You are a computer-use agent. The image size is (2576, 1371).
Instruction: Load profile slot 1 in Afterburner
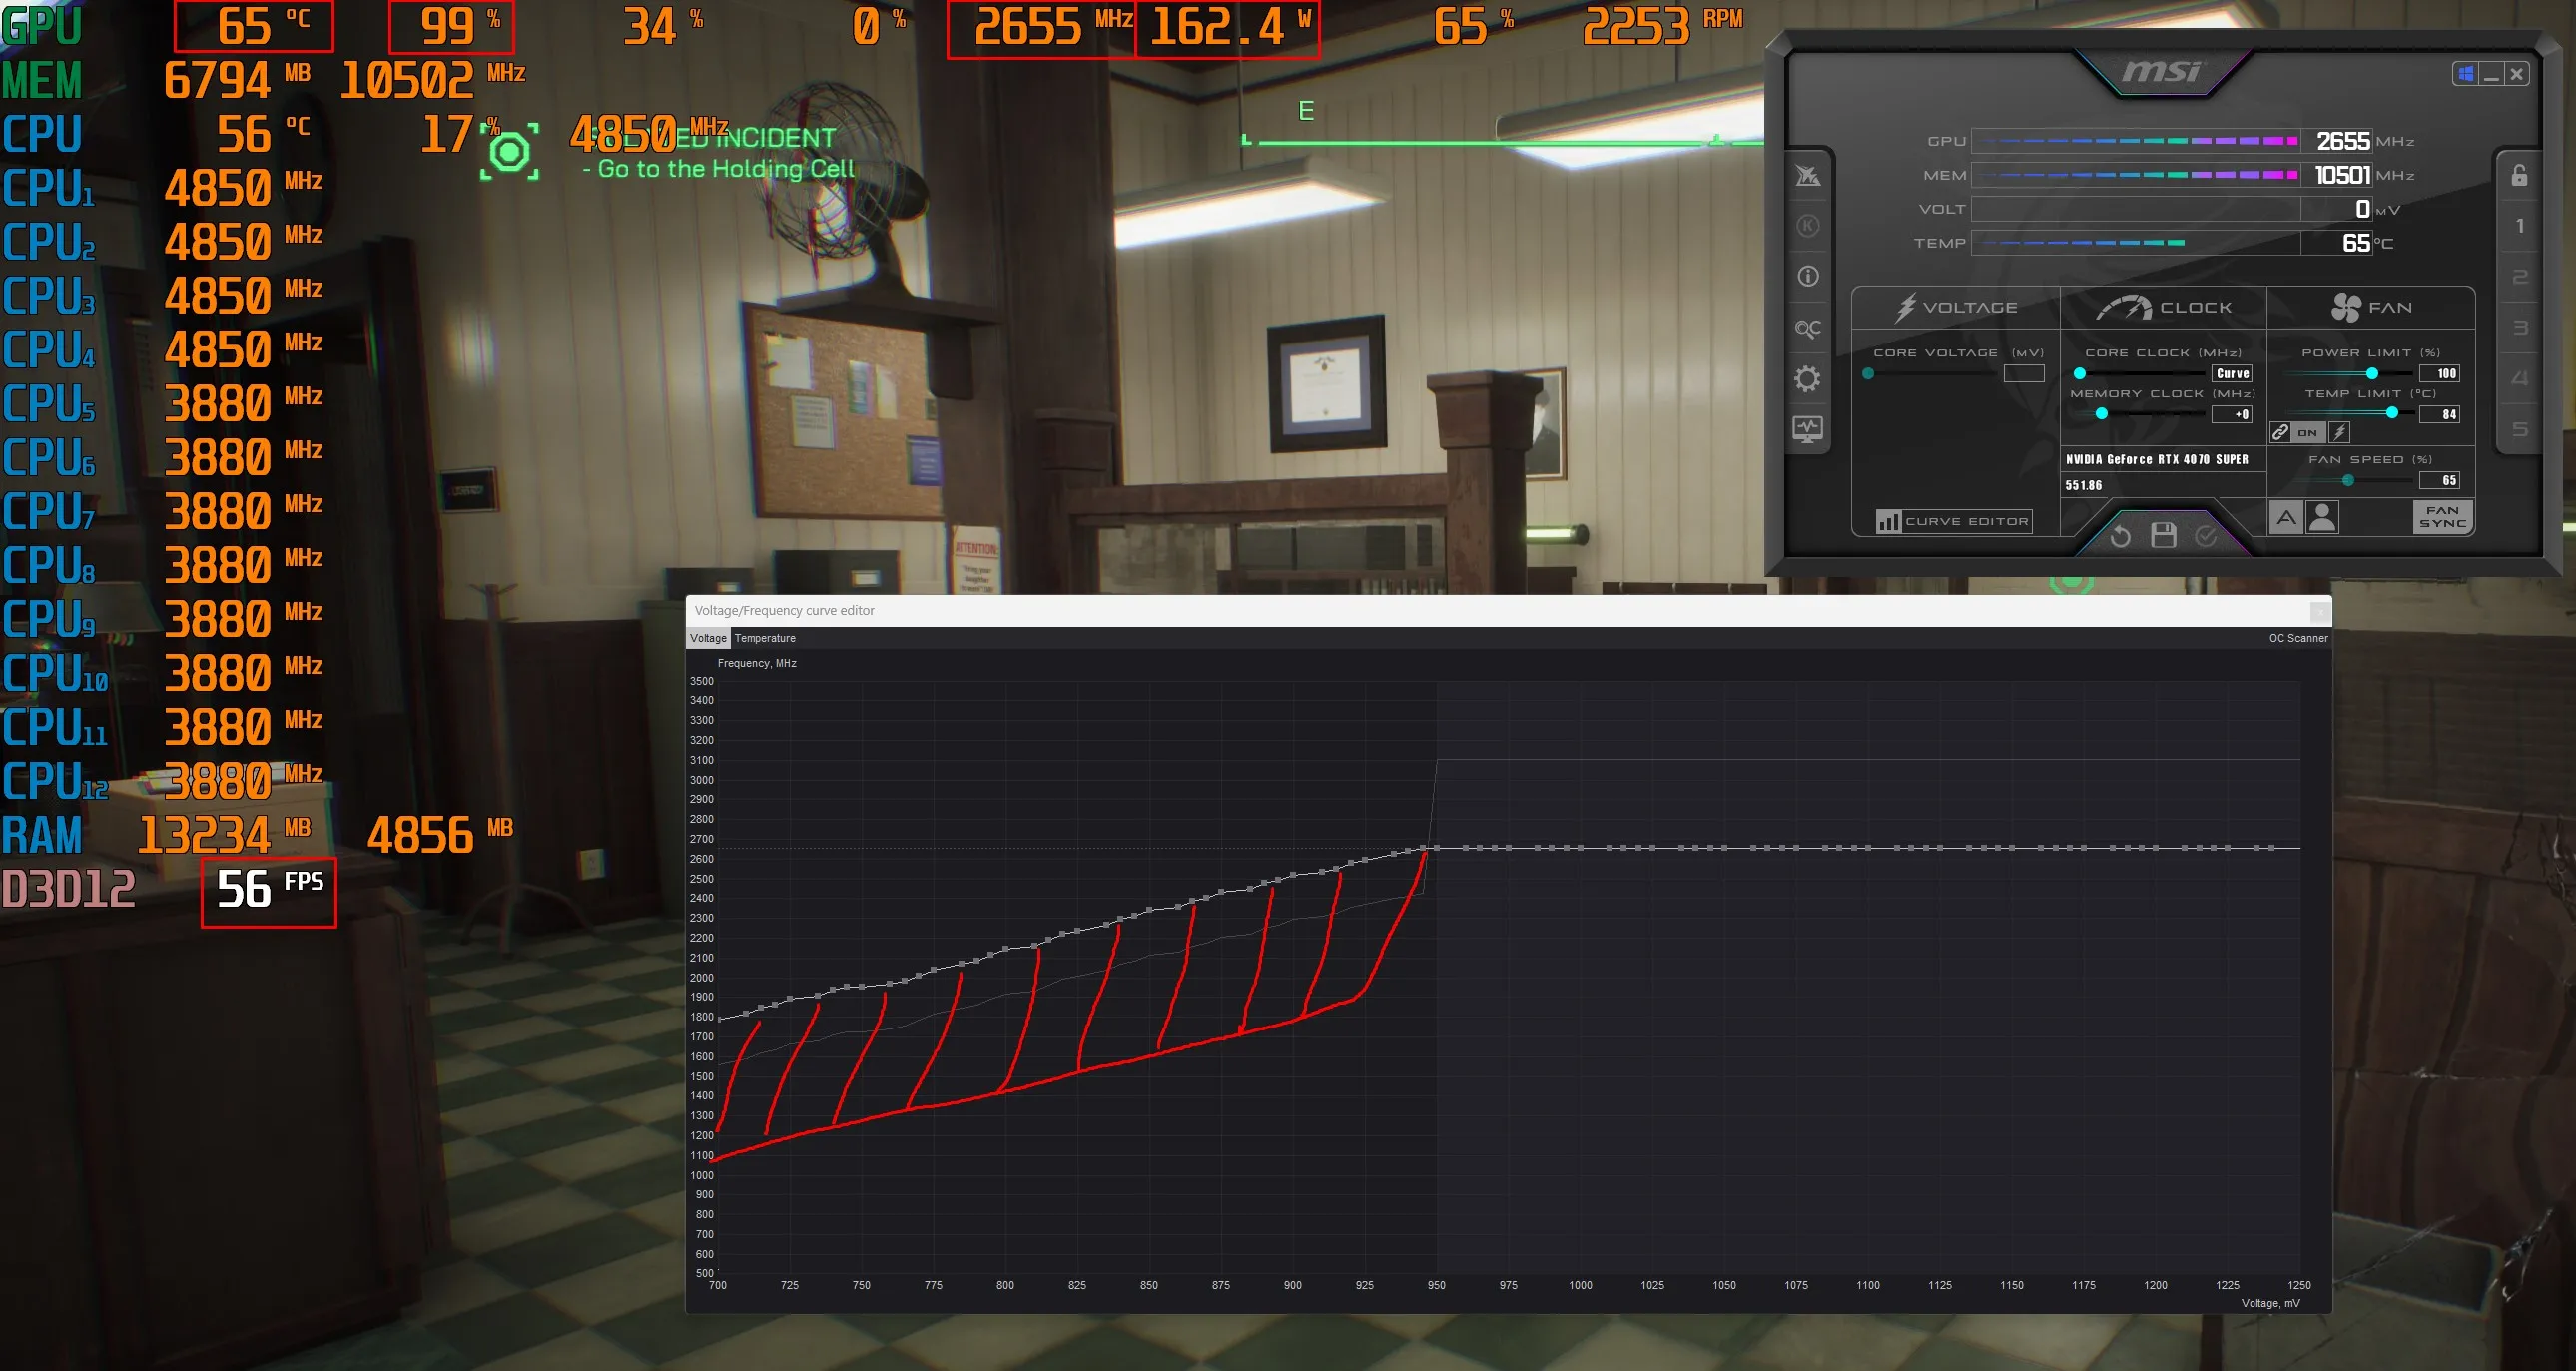pos(2519,226)
